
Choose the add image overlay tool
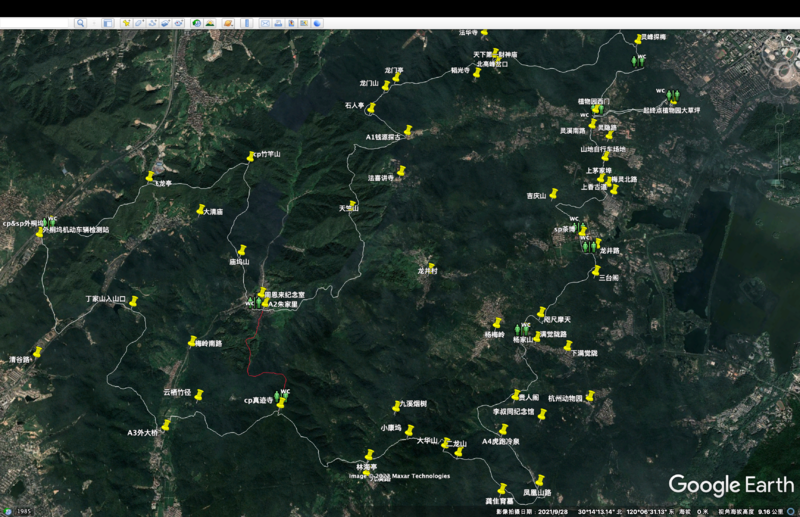tap(165, 23)
